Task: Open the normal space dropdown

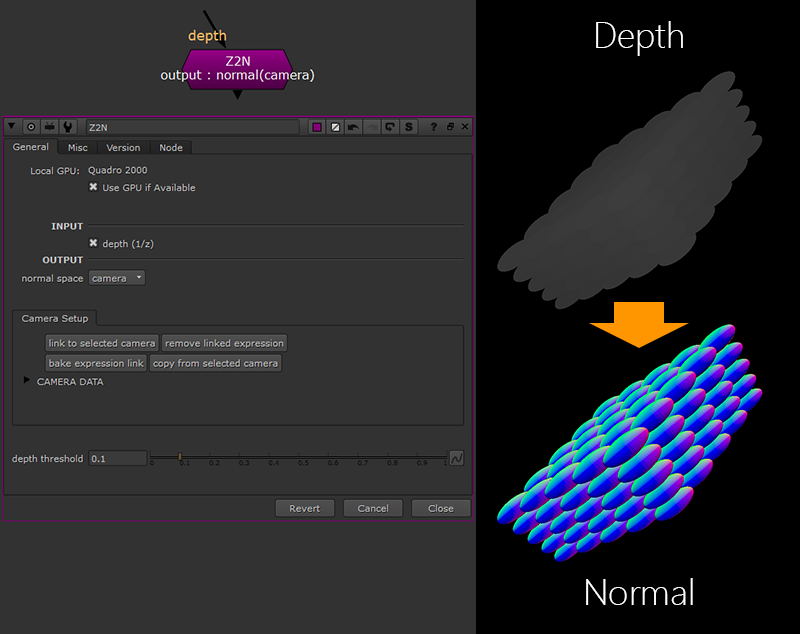Action: coord(117,278)
